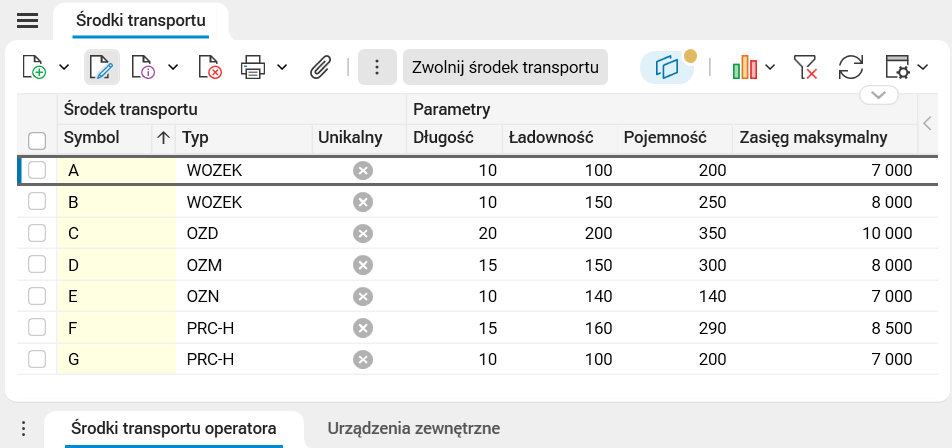
Task: Click the edit record pencil icon
Action: (x=101, y=67)
